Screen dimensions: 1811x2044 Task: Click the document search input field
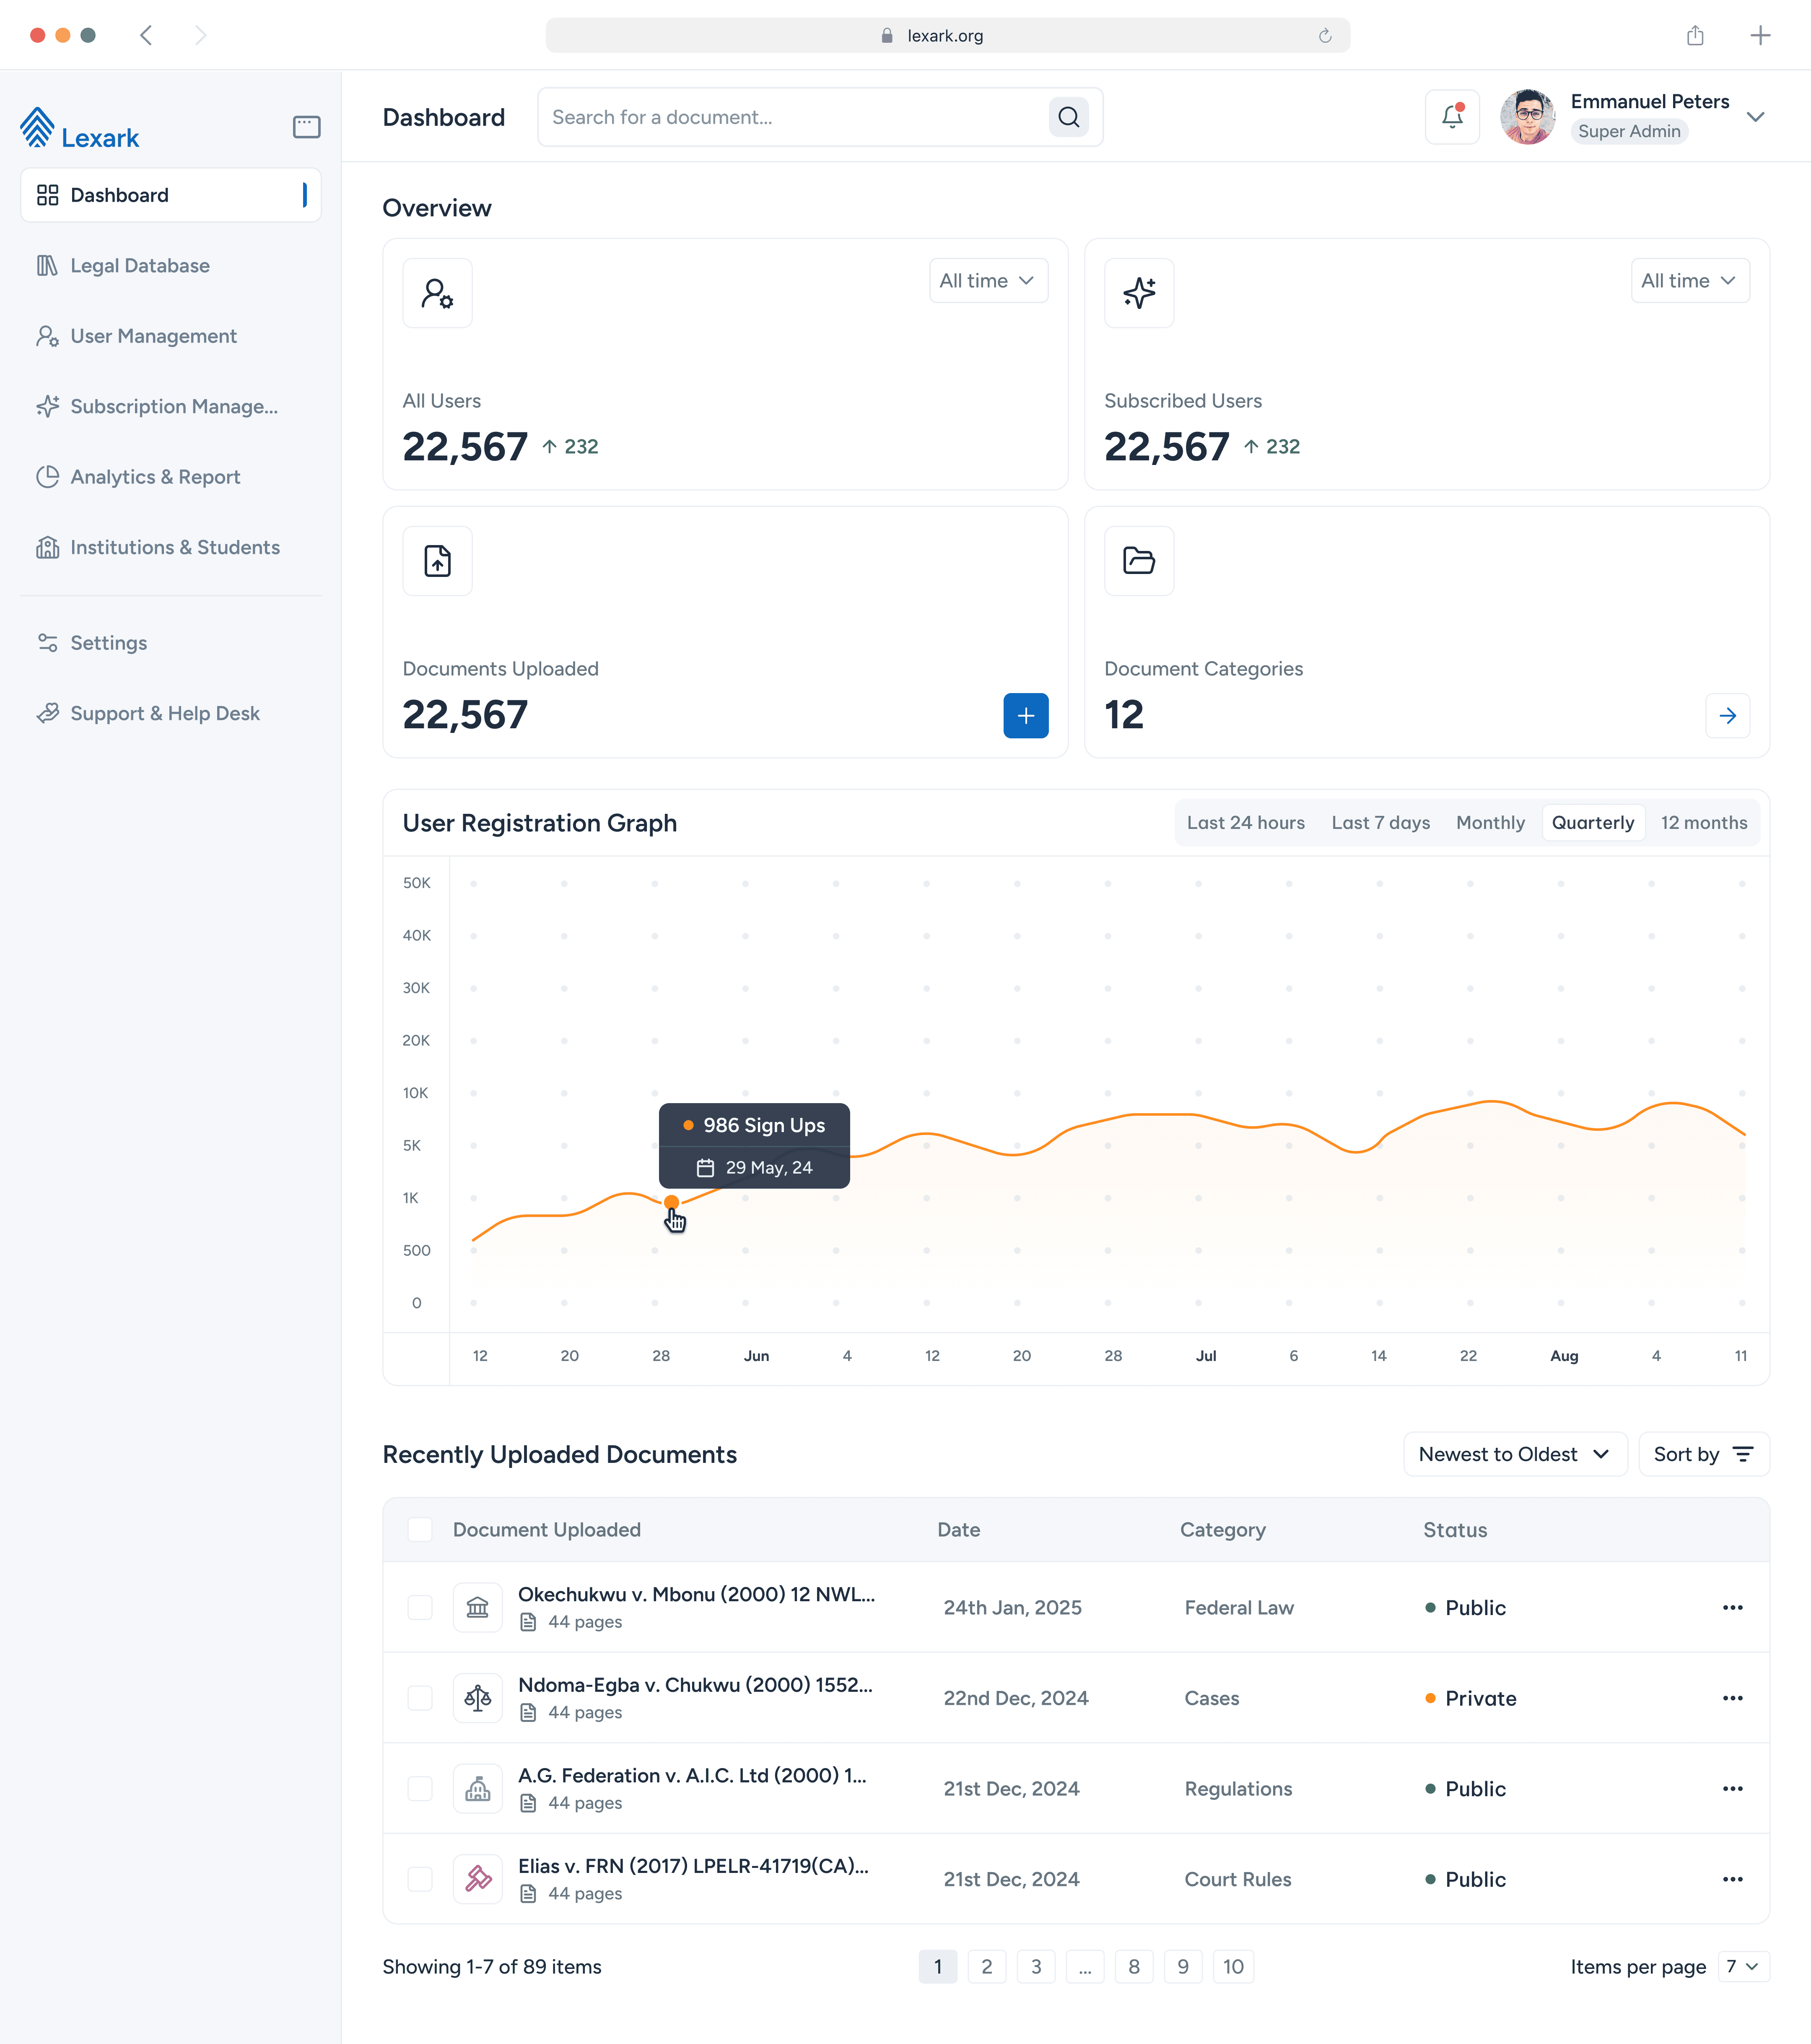point(790,117)
